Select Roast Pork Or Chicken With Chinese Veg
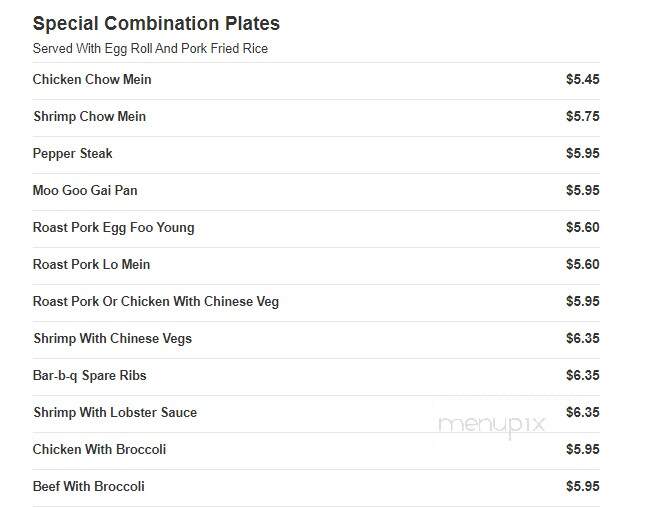The height and width of the screenshot is (507, 671). tap(156, 302)
